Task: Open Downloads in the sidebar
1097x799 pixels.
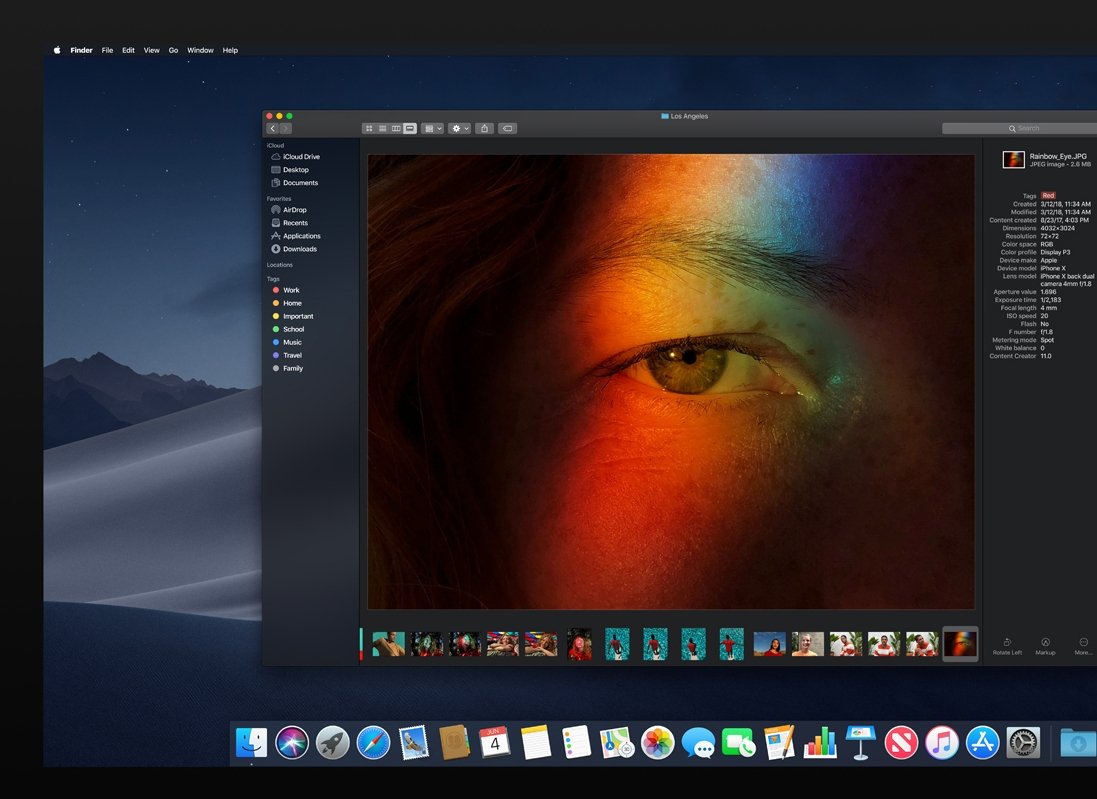Action: coord(294,249)
